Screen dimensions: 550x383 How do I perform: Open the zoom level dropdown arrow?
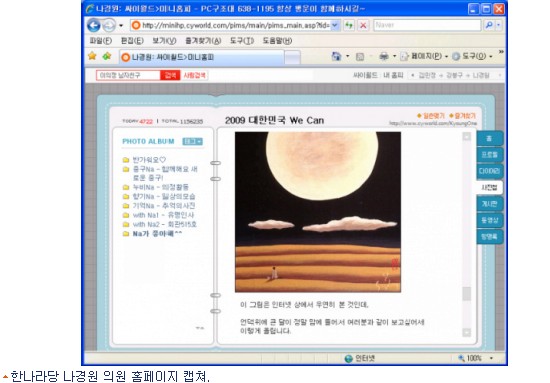pos(491,358)
